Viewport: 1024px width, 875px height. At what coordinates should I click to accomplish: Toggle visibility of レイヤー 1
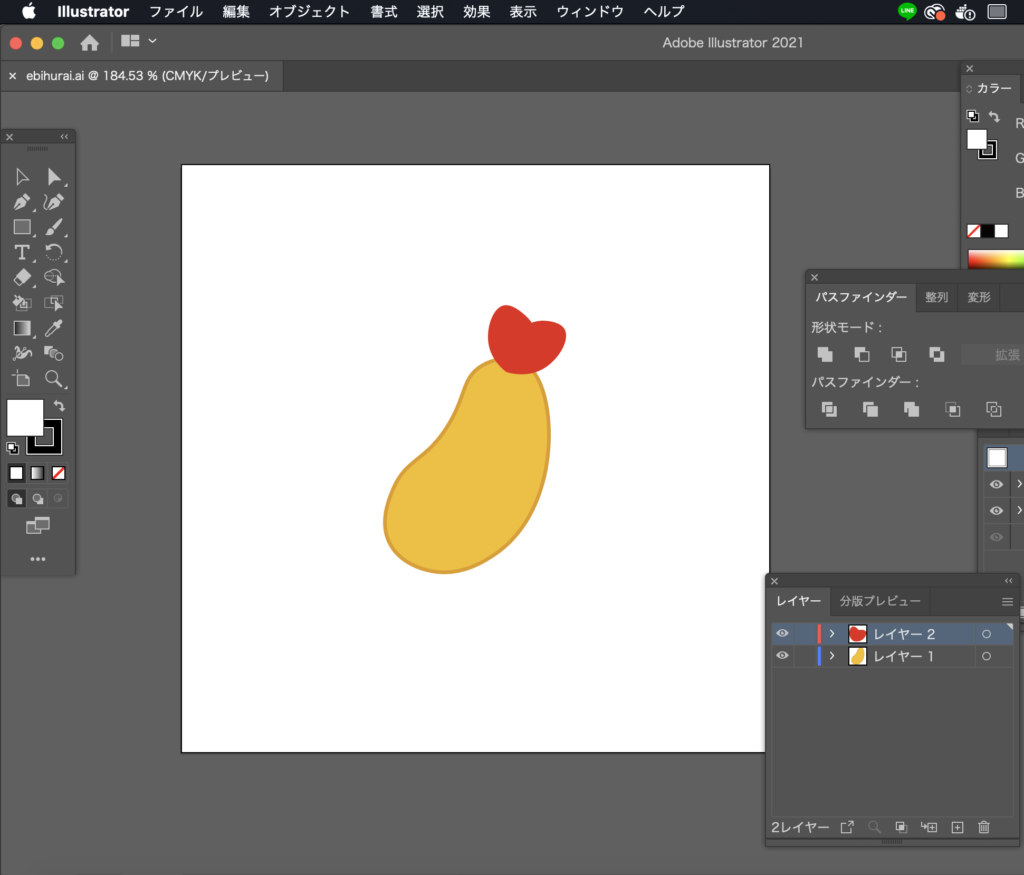pos(783,656)
